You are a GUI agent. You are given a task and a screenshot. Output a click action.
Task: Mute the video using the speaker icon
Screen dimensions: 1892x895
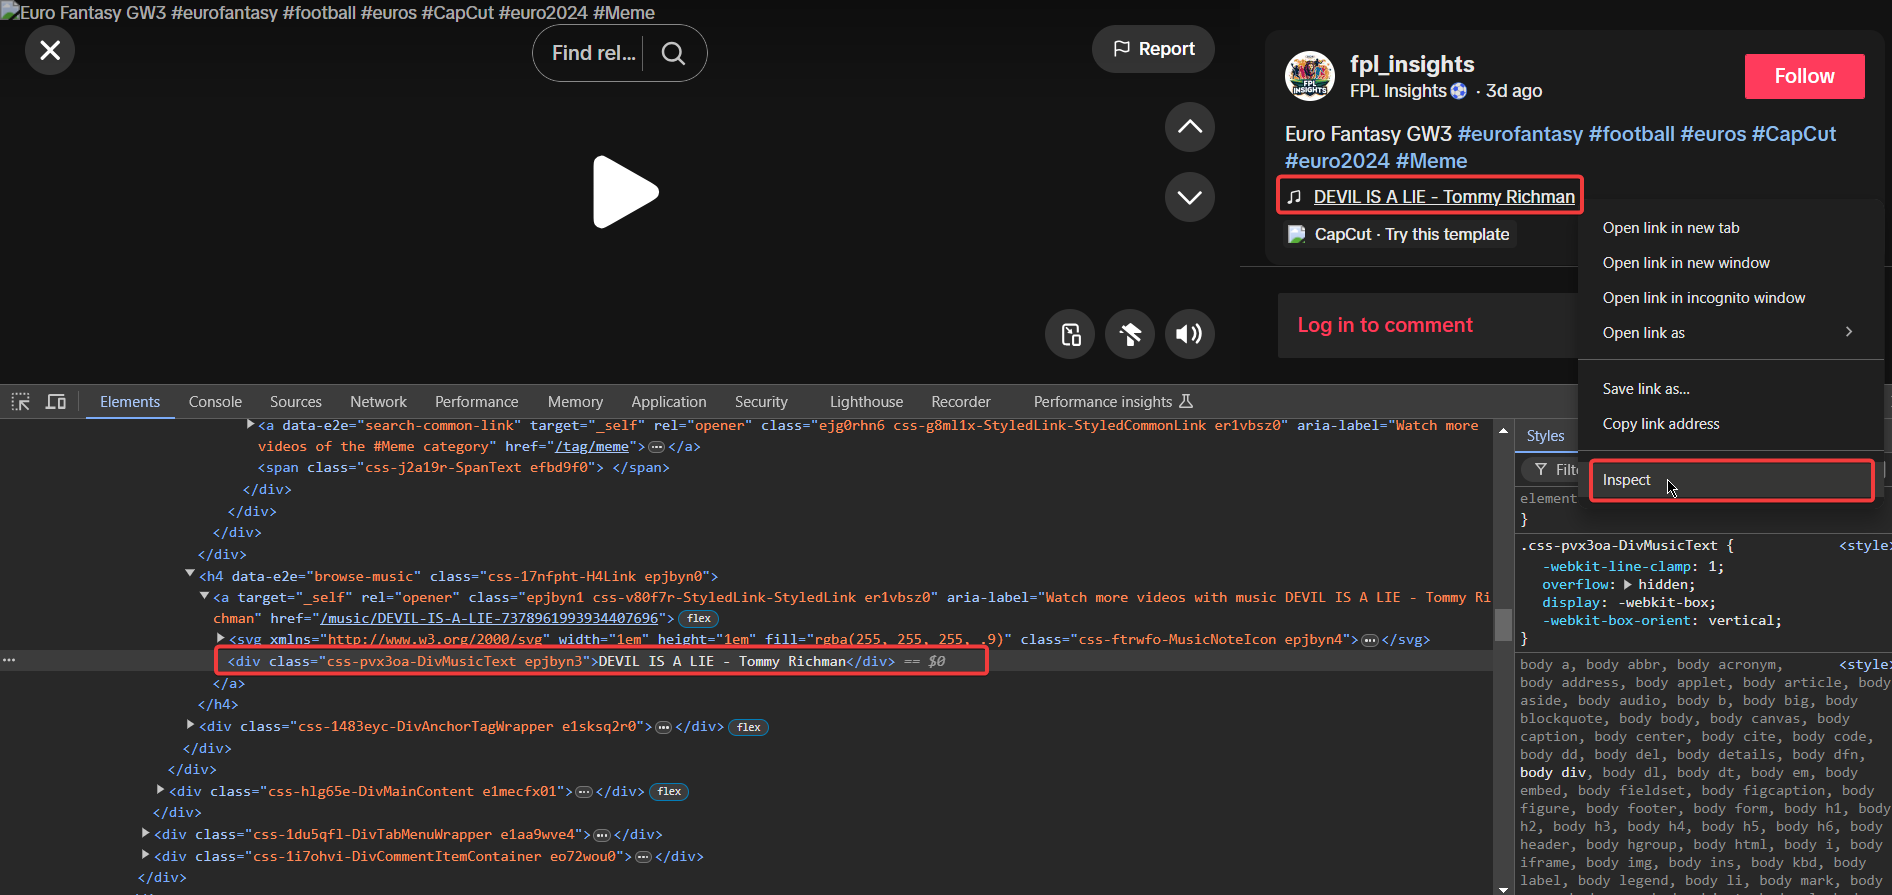coord(1190,334)
